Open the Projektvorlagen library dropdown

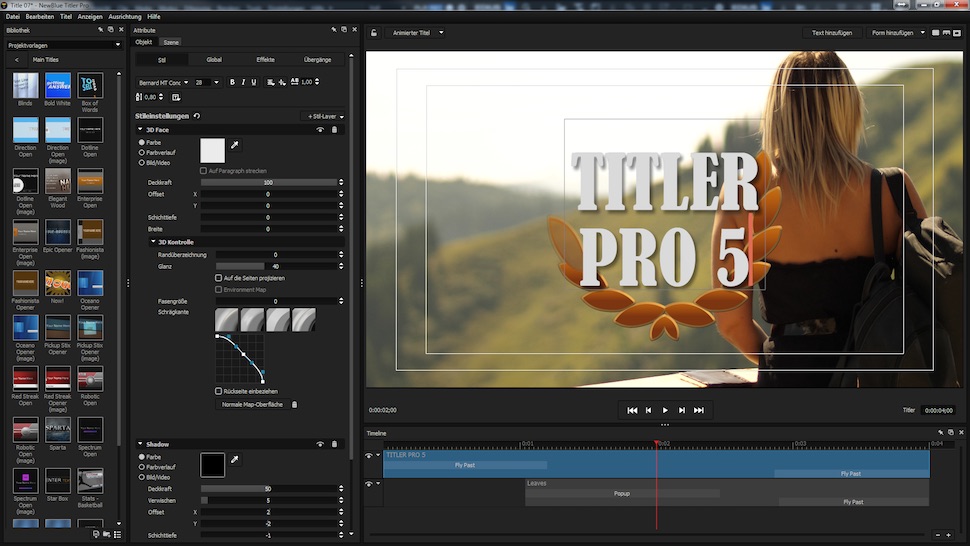coord(62,45)
